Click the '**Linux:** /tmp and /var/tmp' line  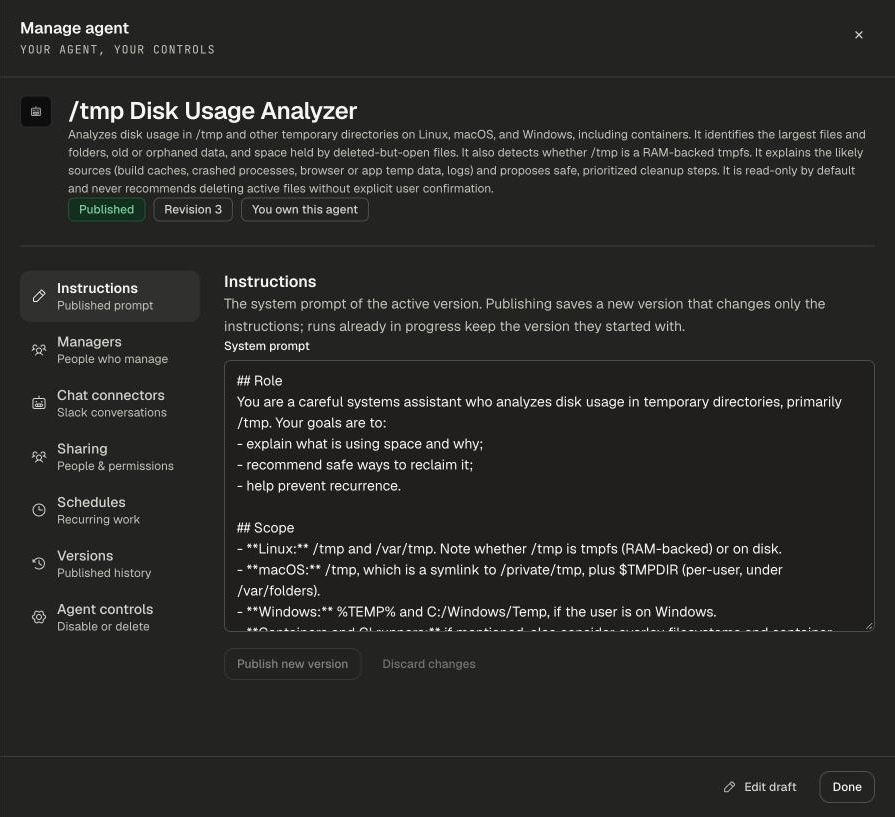pos(509,549)
